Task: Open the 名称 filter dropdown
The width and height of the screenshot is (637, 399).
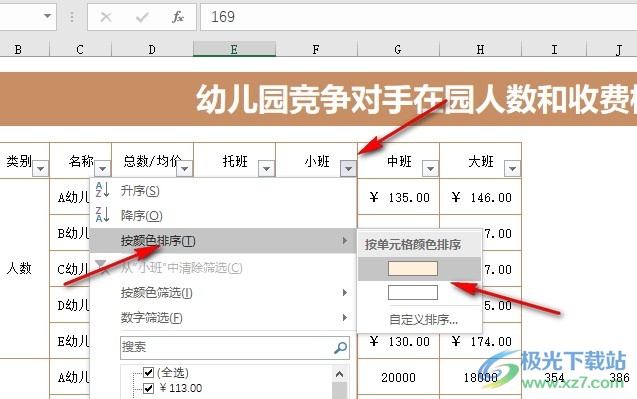Action: point(102,168)
